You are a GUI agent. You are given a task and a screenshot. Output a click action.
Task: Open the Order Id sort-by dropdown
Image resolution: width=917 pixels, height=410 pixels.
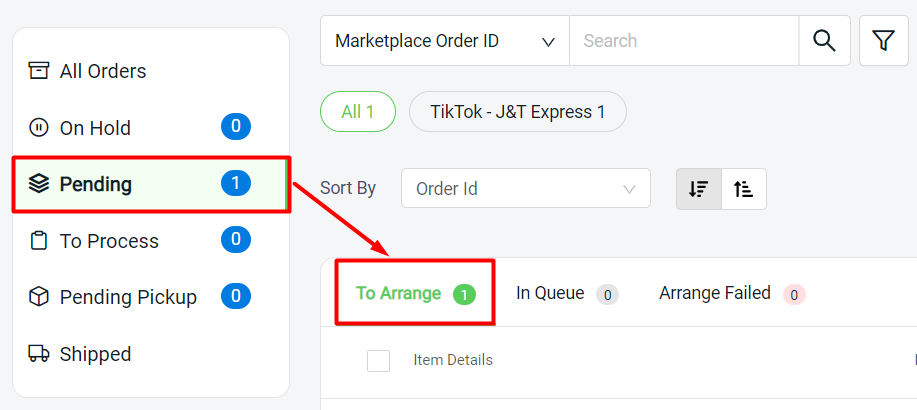(526, 188)
